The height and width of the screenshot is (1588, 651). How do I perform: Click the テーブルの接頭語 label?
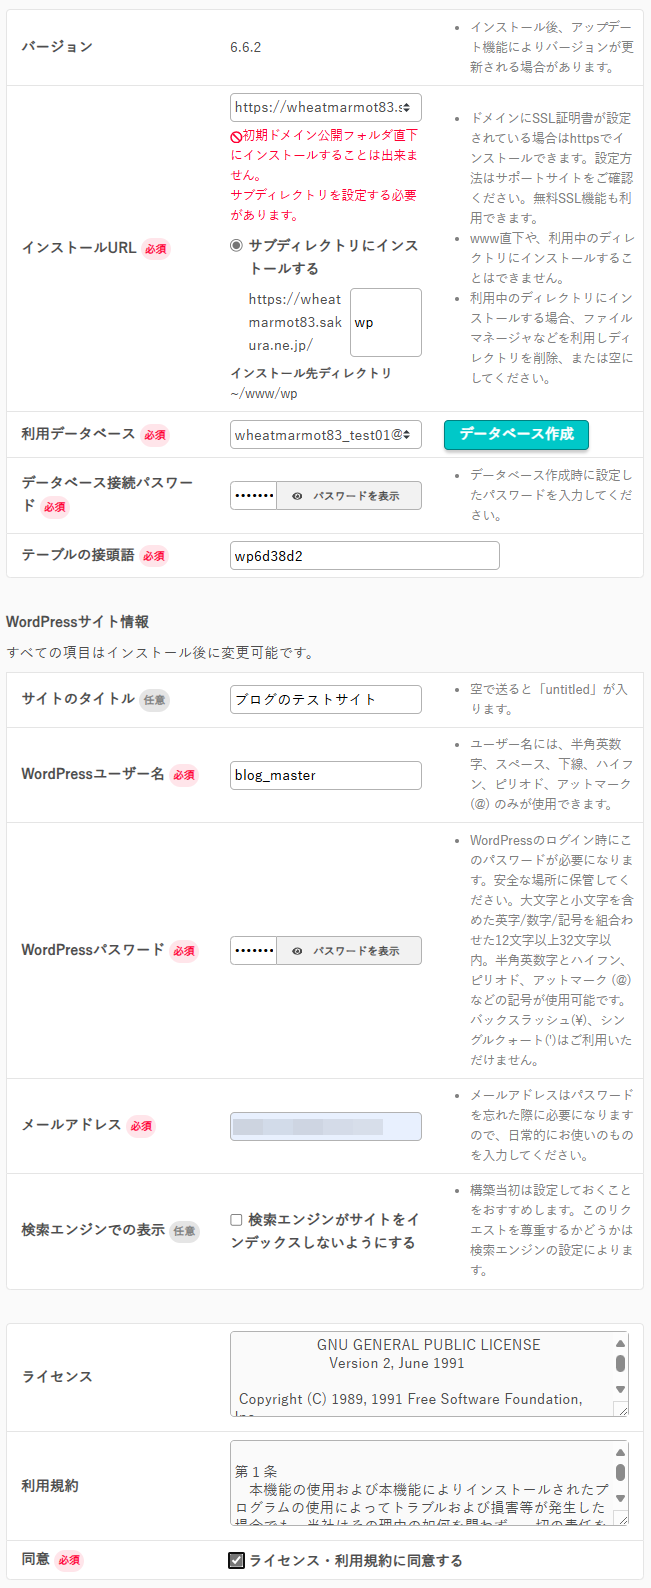(x=78, y=555)
